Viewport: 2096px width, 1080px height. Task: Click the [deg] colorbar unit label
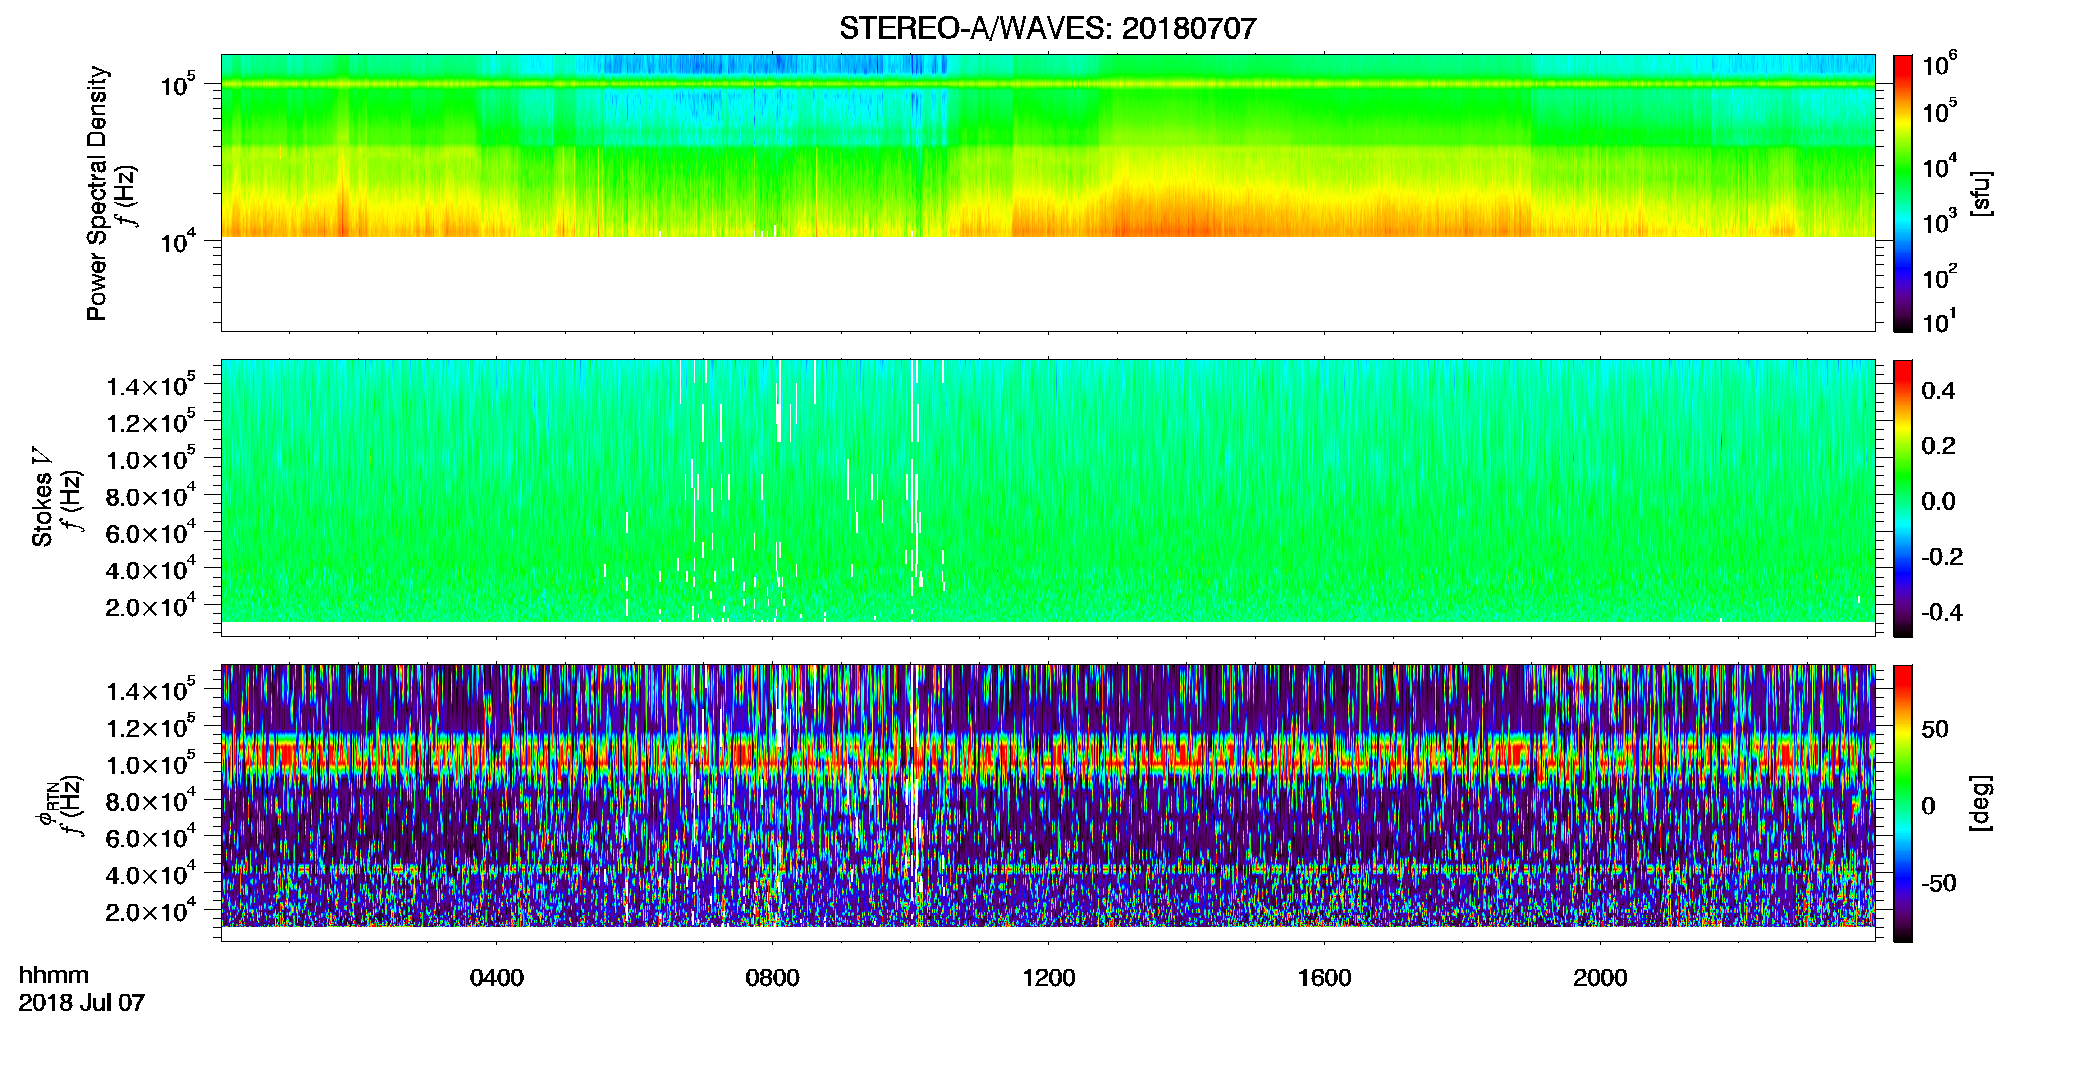[x=1981, y=802]
